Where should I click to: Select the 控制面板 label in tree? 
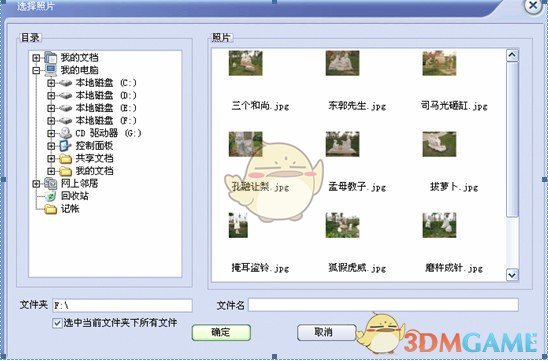click(x=94, y=146)
